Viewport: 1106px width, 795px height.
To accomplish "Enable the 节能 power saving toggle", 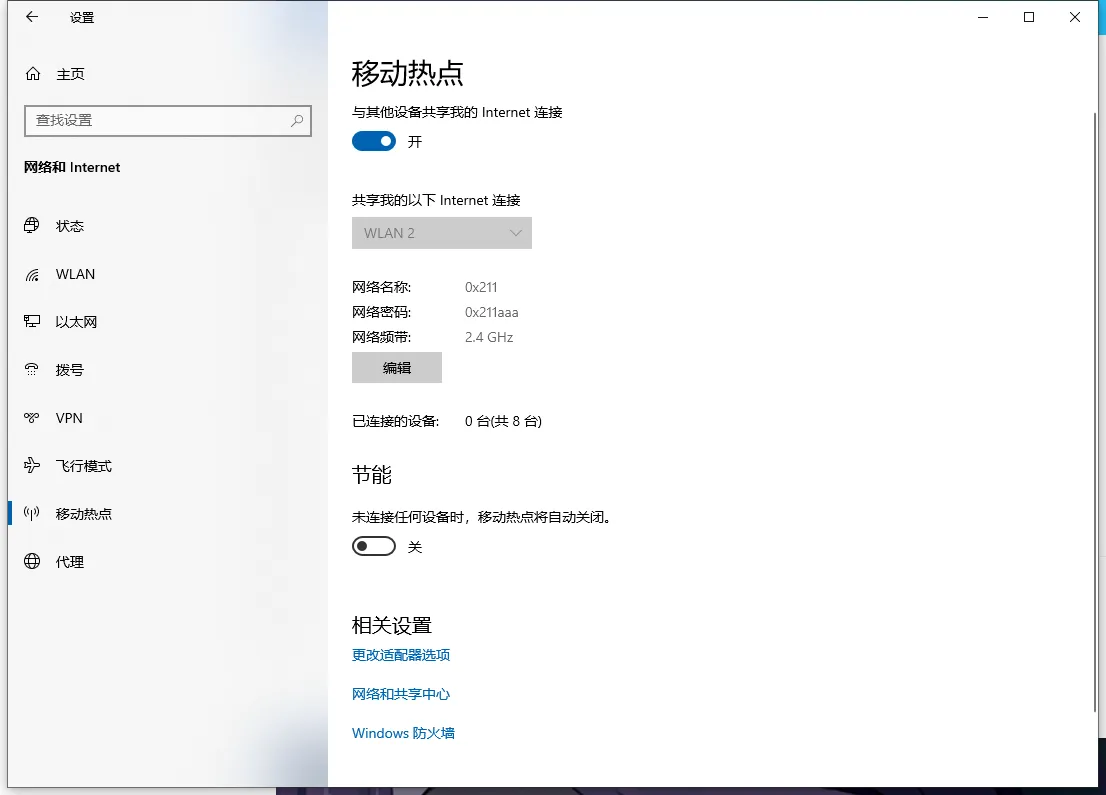I will 374,547.
